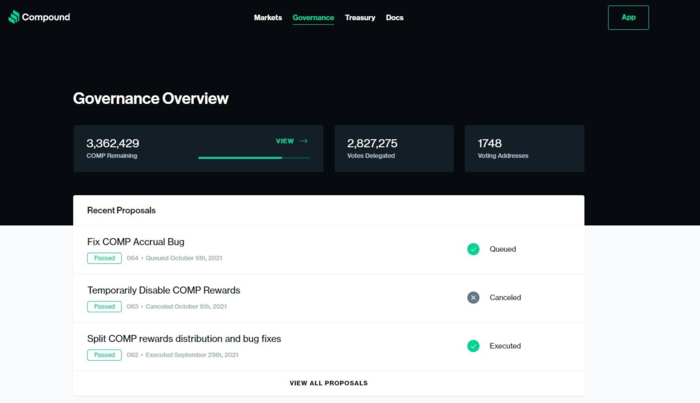Click the Passed badge on proposal 063
The height and width of the screenshot is (403, 700).
tap(104, 307)
